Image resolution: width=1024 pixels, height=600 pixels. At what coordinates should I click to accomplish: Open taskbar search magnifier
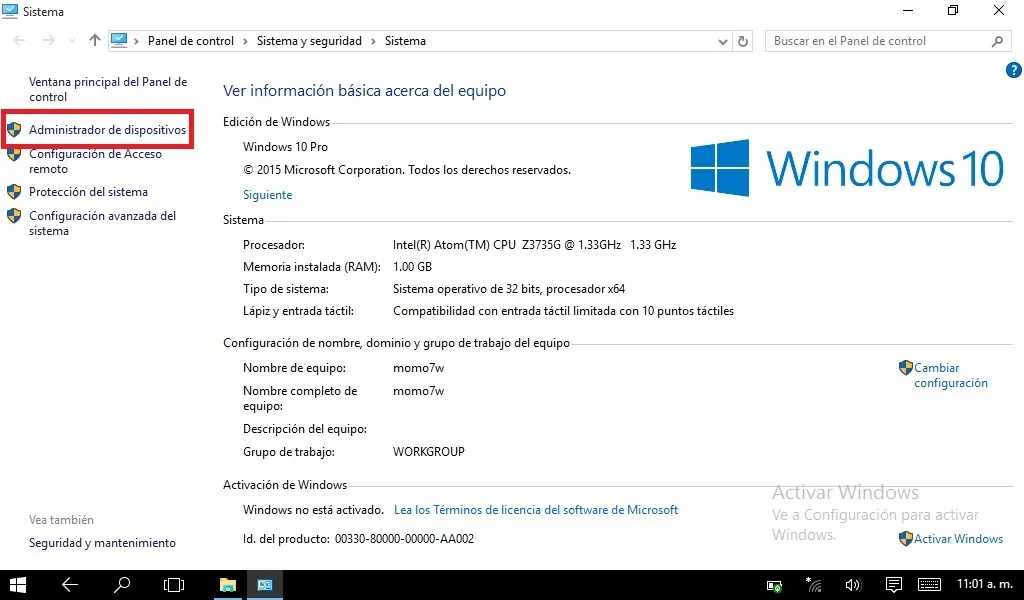pos(122,585)
